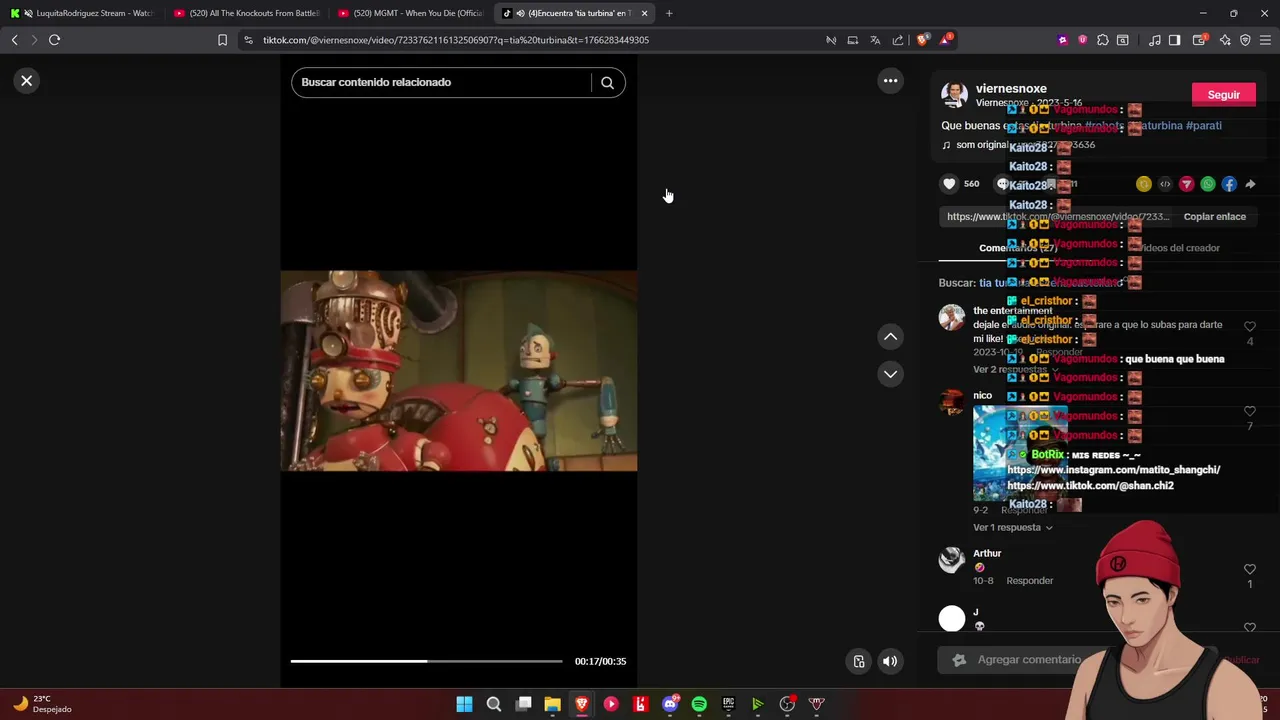Open the three-dots more options menu

point(890,81)
